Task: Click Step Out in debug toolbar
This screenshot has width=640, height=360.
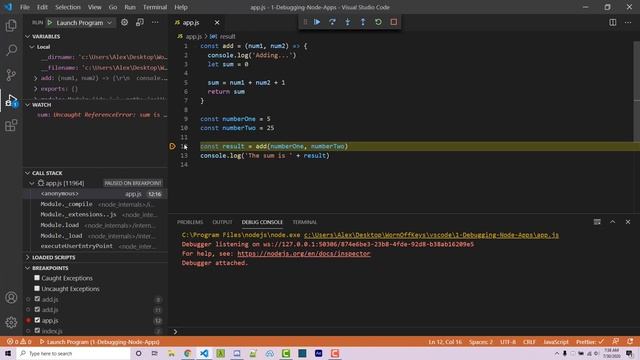Action: (363, 22)
